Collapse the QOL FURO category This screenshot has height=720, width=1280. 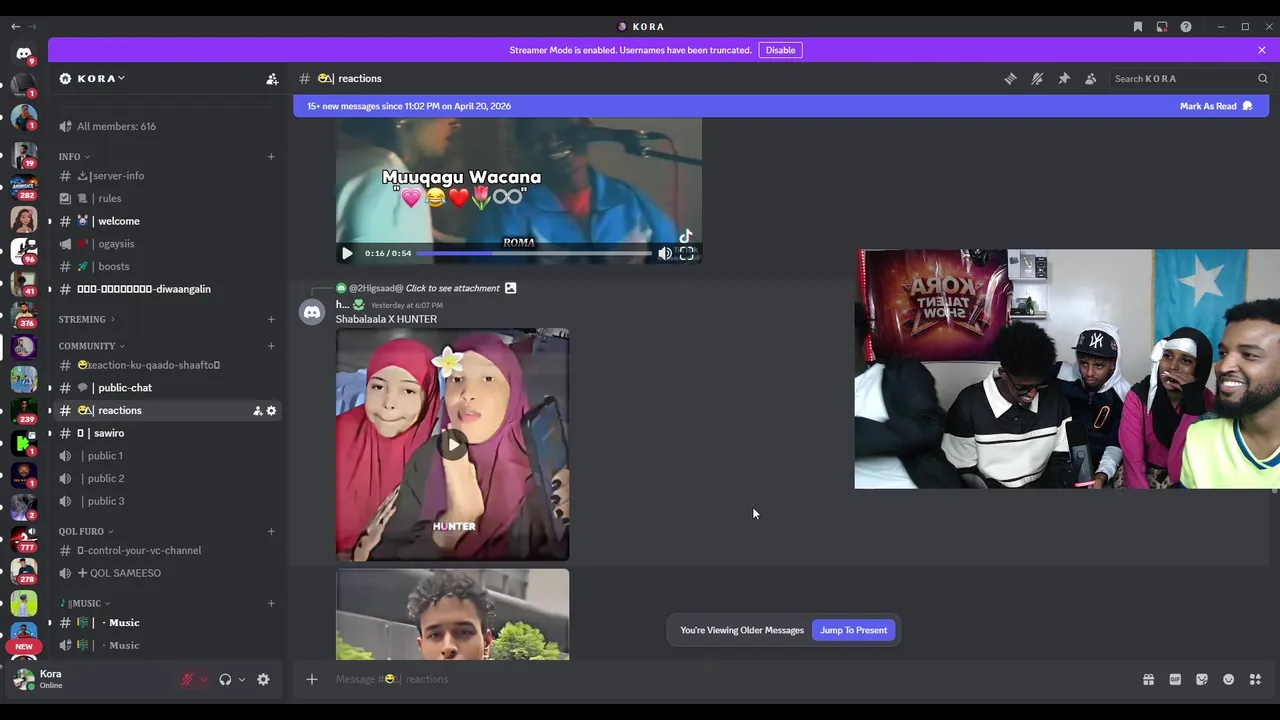point(86,531)
